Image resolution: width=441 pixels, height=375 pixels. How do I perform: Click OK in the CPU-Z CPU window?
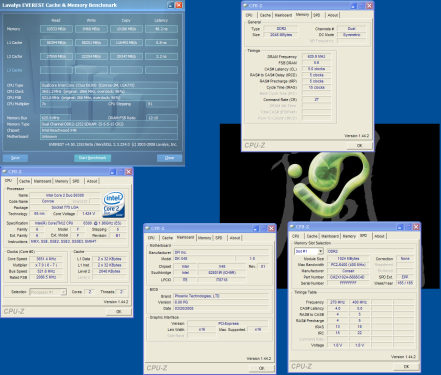(119, 312)
